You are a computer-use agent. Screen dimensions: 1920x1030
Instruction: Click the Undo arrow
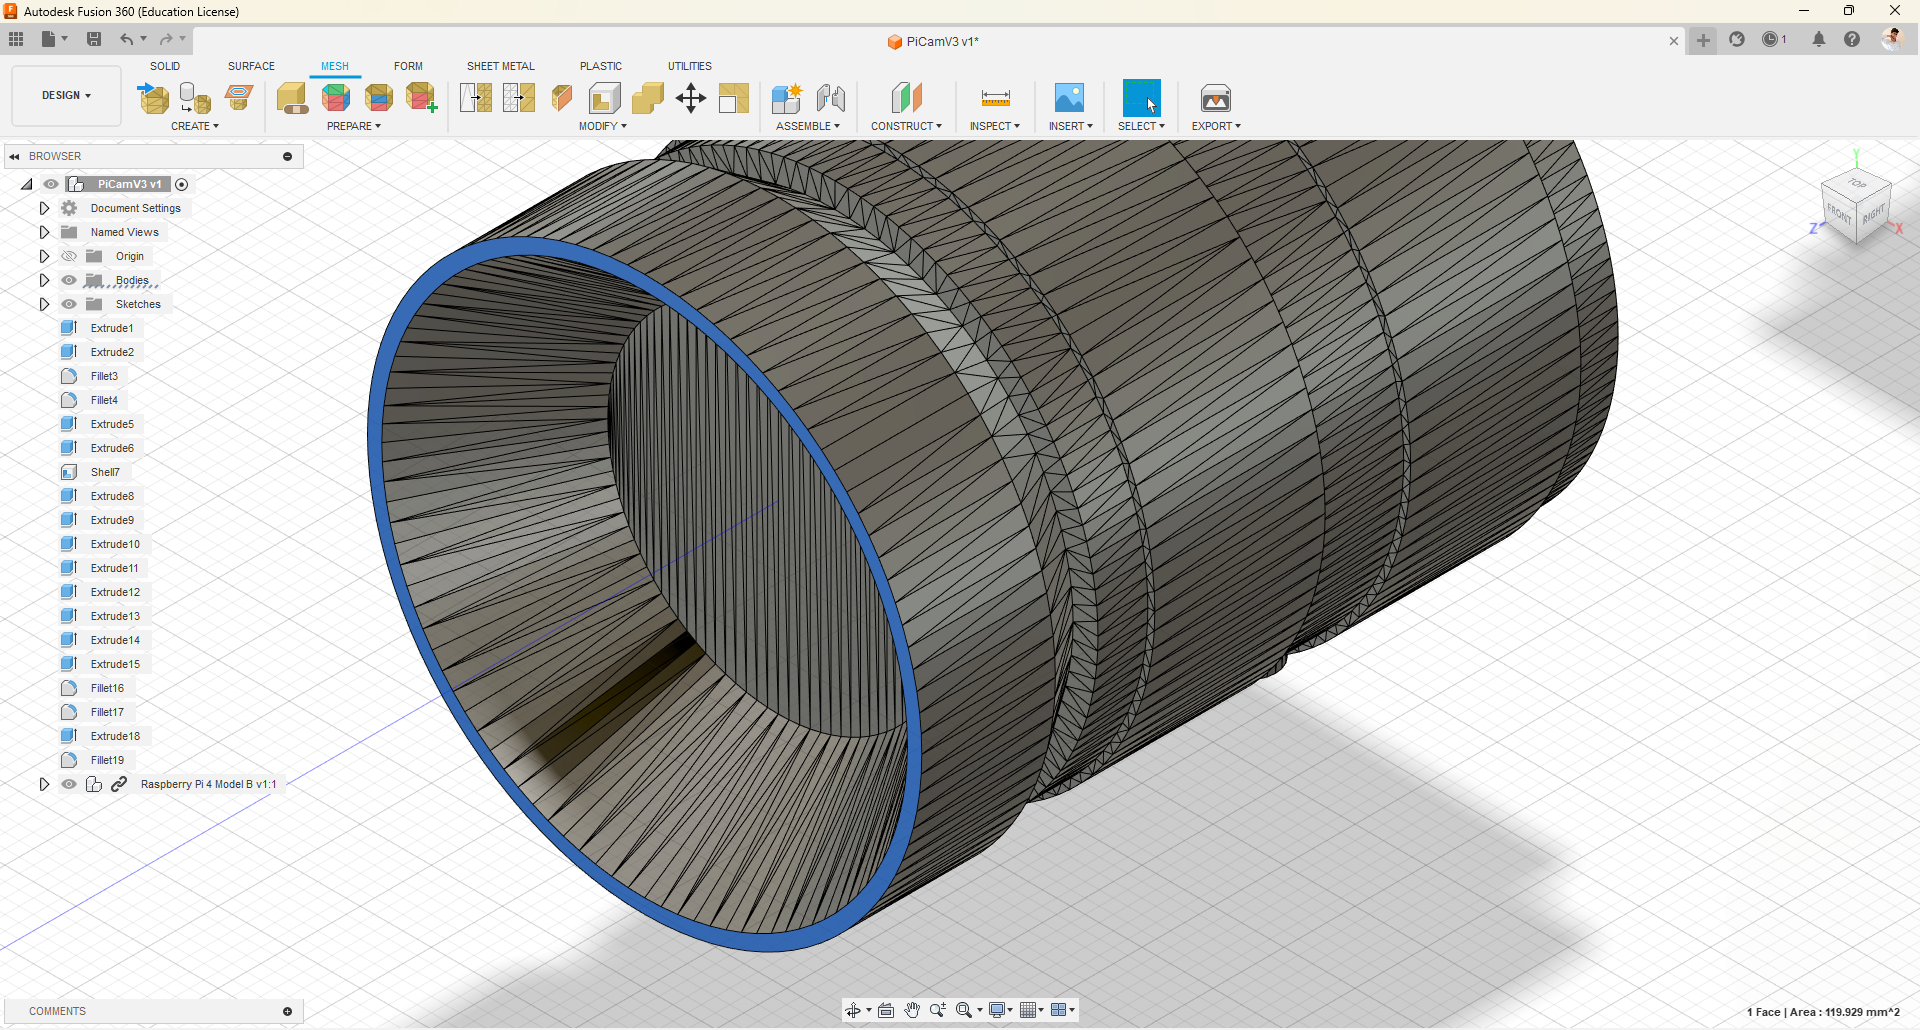127,39
